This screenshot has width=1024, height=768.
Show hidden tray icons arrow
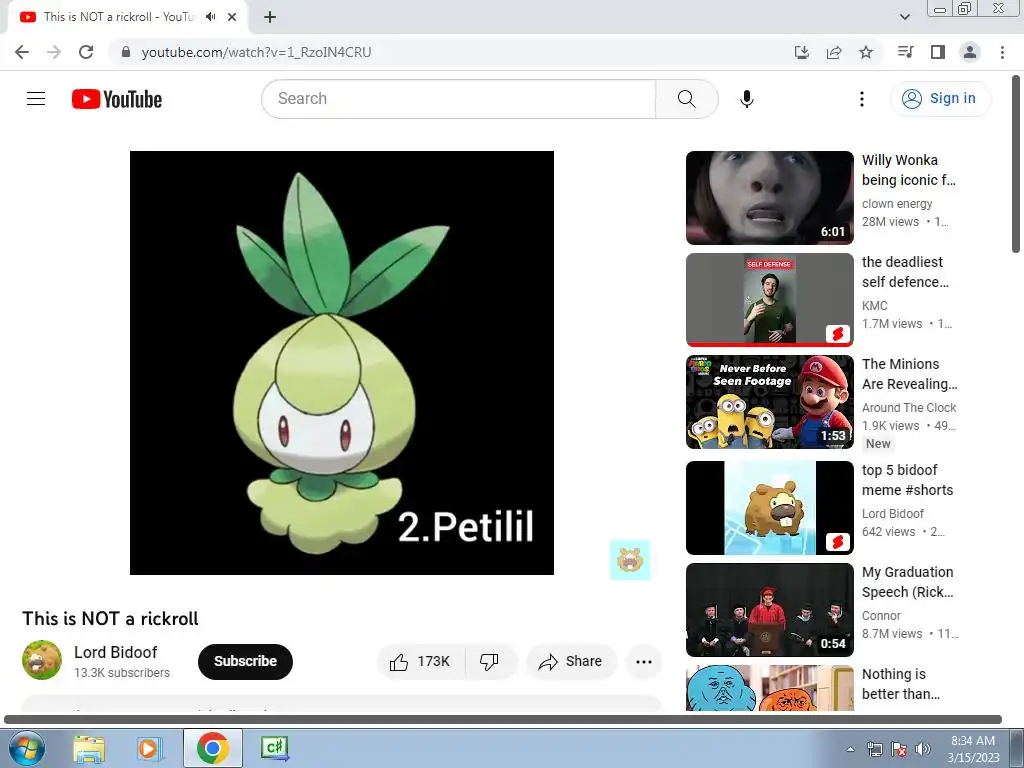pyautogui.click(x=850, y=749)
